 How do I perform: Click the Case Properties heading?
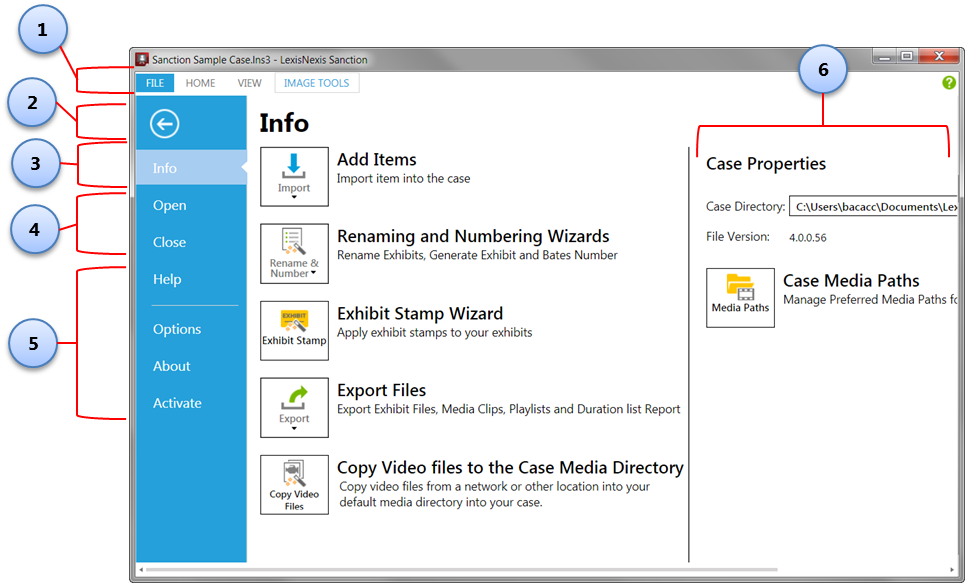click(766, 164)
